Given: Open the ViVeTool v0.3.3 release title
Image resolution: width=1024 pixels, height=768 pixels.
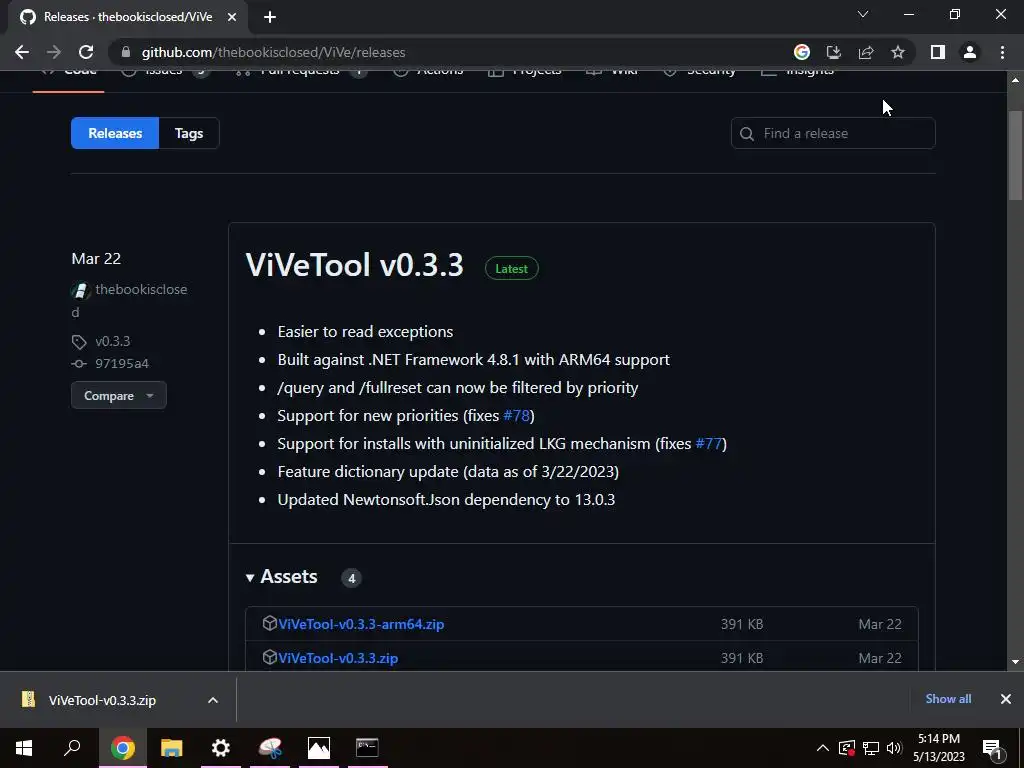Looking at the screenshot, I should pyautogui.click(x=355, y=265).
